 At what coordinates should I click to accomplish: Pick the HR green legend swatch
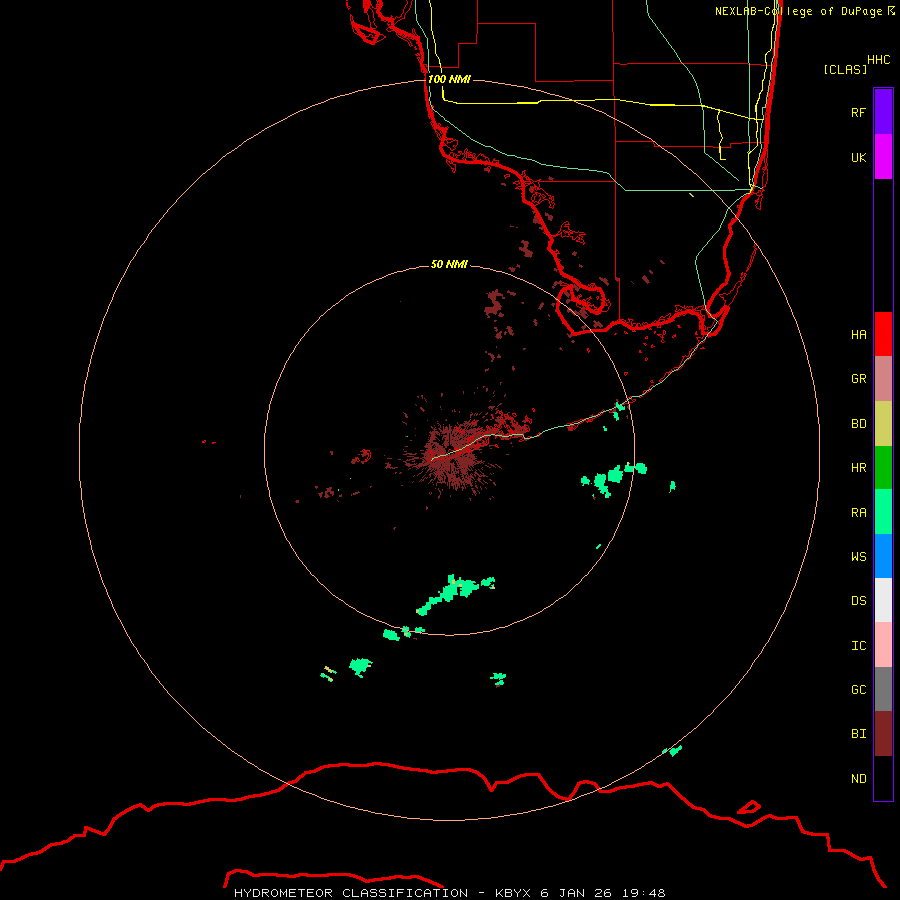coord(883,468)
